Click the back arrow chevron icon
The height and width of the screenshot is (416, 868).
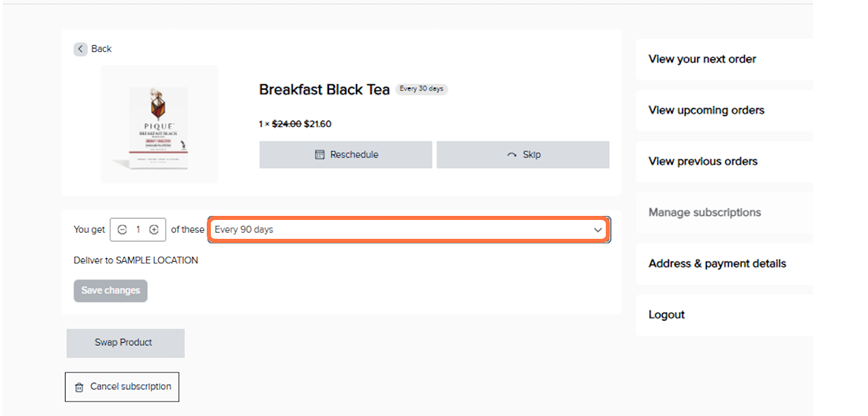click(80, 49)
